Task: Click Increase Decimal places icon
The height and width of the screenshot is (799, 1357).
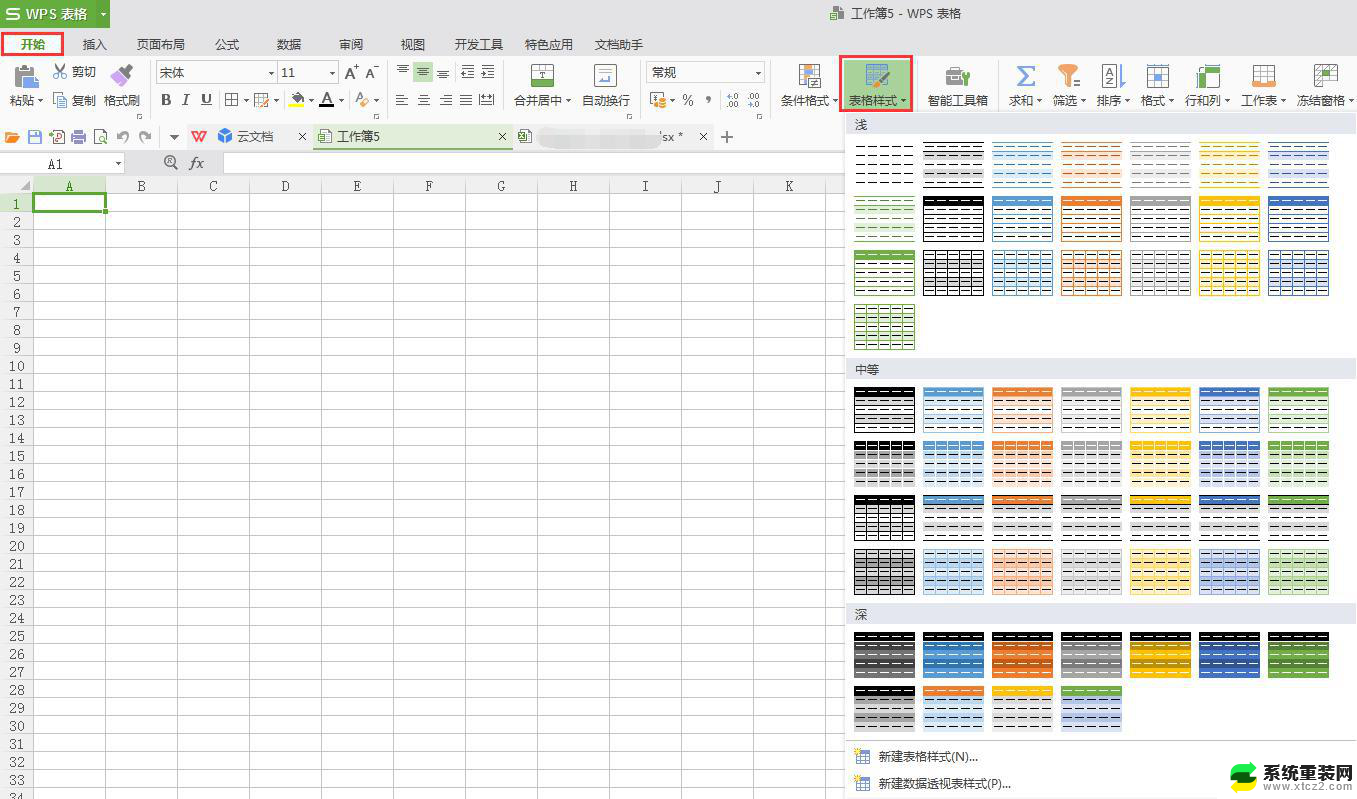Action: pos(732,100)
